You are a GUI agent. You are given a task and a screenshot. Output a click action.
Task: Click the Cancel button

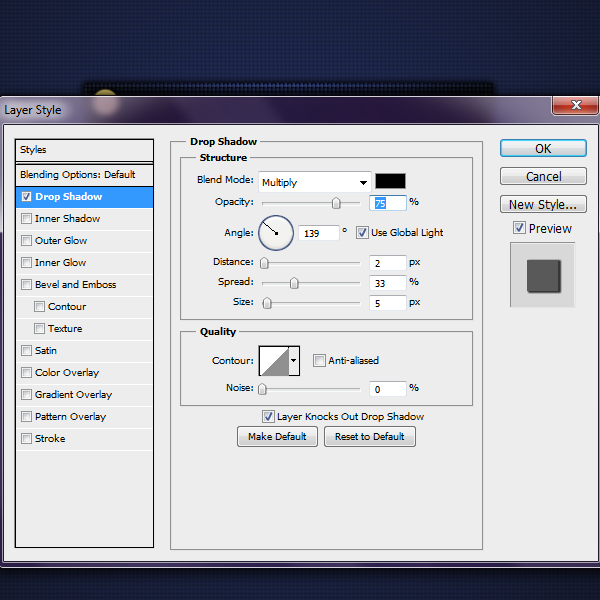coord(543,176)
